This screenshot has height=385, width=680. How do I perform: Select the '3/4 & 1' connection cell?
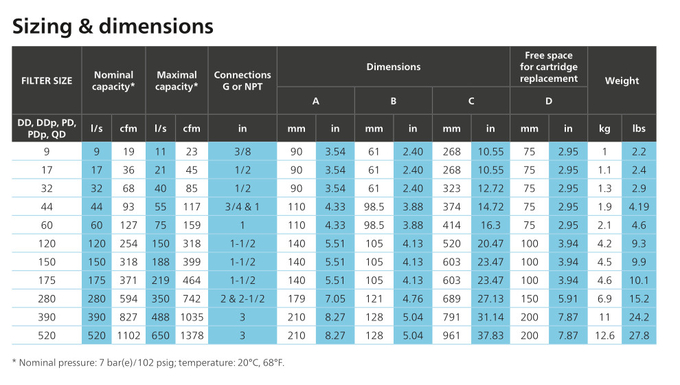pos(242,207)
